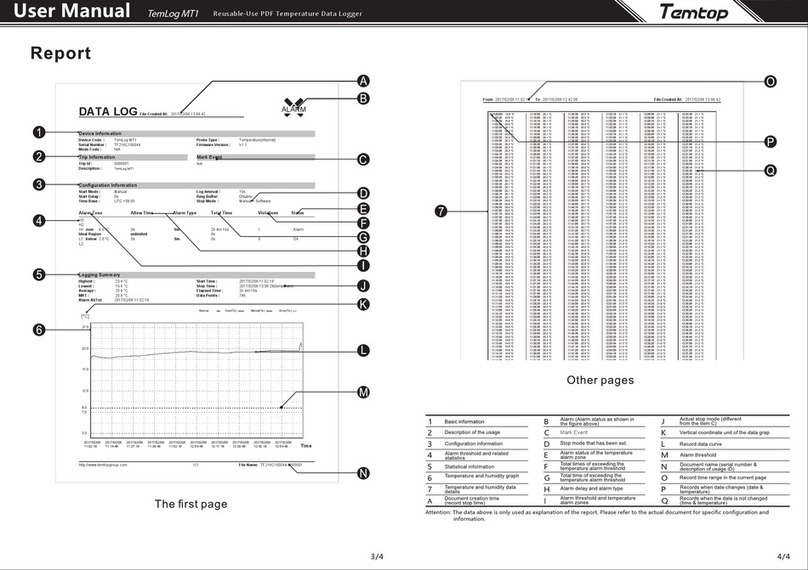Click the 'The first page' caption
Viewport: 808px width, 570px height.
pos(191,504)
